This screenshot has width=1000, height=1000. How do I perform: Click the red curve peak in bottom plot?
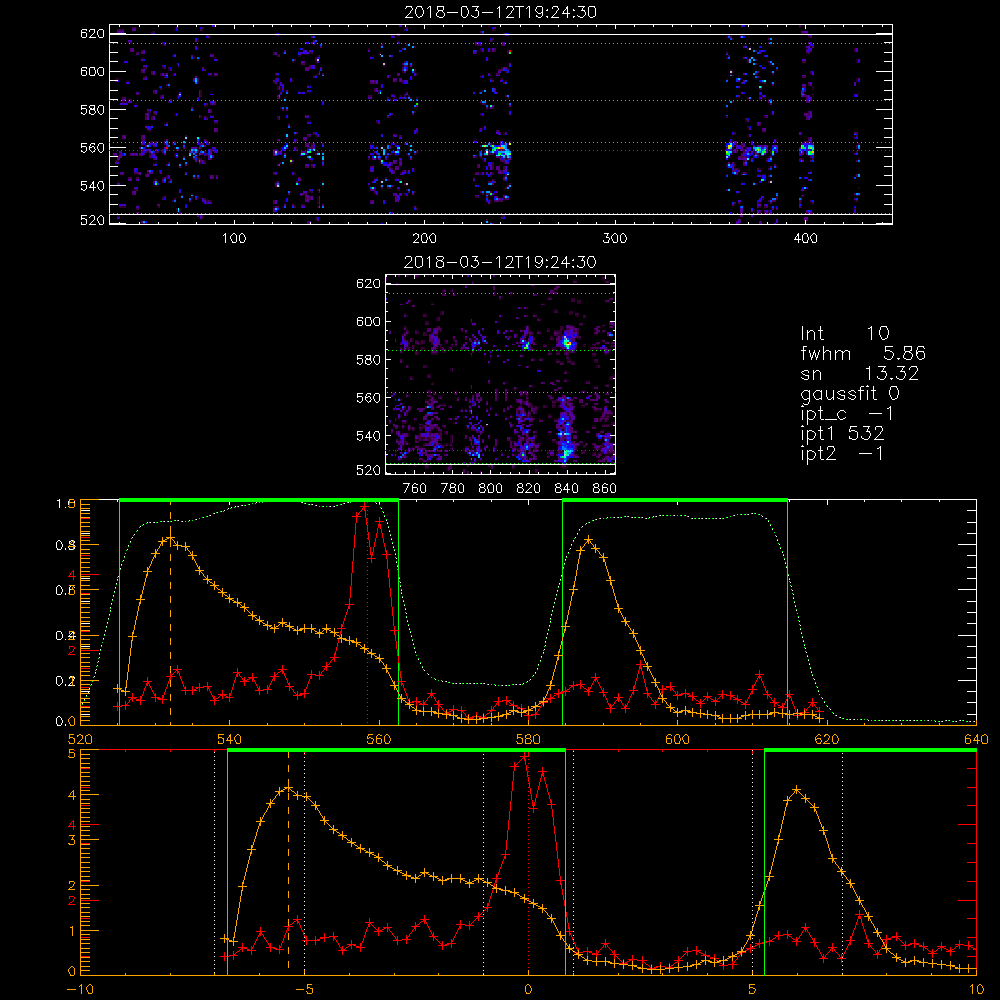[x=524, y=757]
